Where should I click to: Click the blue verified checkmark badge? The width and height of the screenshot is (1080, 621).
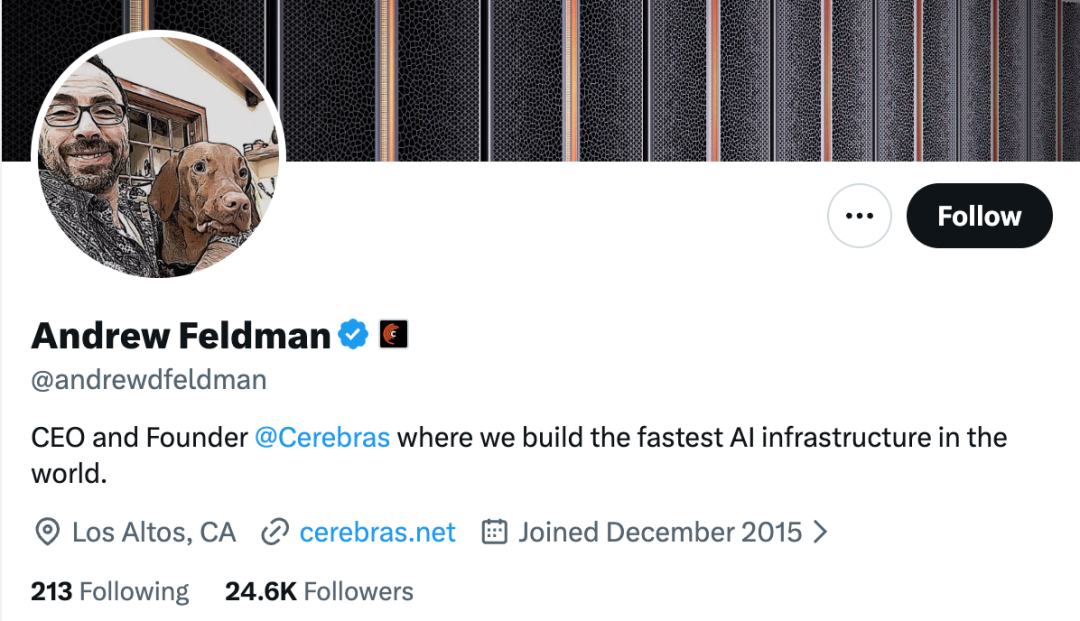click(353, 335)
